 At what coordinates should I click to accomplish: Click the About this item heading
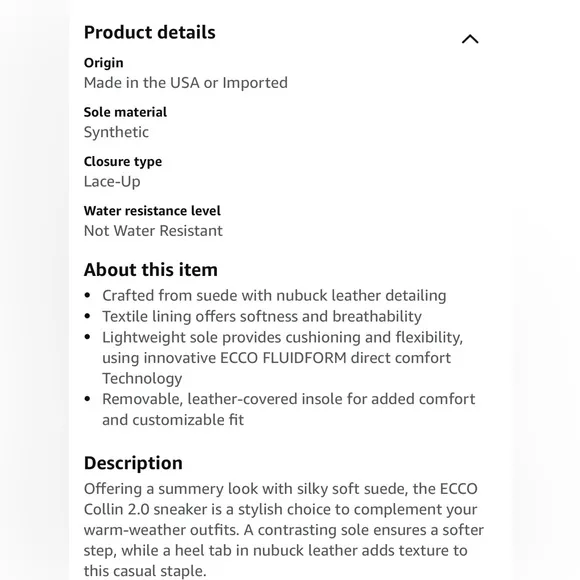(x=151, y=269)
